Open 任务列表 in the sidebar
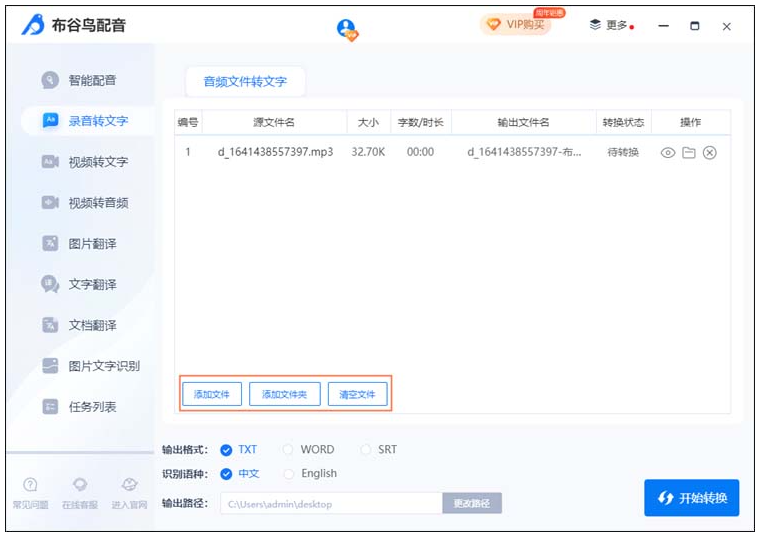Screen dimensions: 762x539 pyautogui.click(x=91, y=407)
